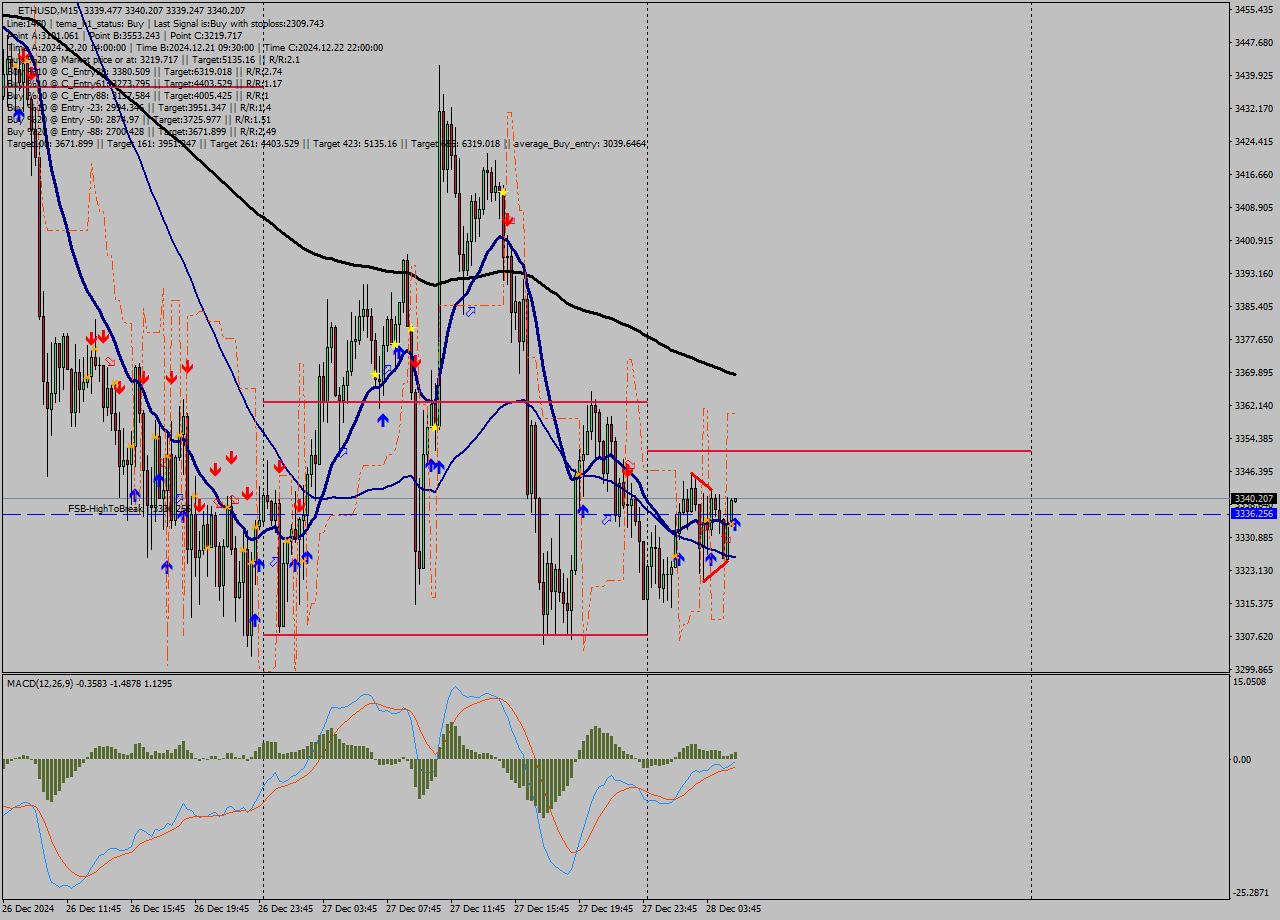Viewport: 1280px width, 920px height.
Task: Click 'Time C:2024.12.22 22:00:00' text
Action: tap(324, 47)
